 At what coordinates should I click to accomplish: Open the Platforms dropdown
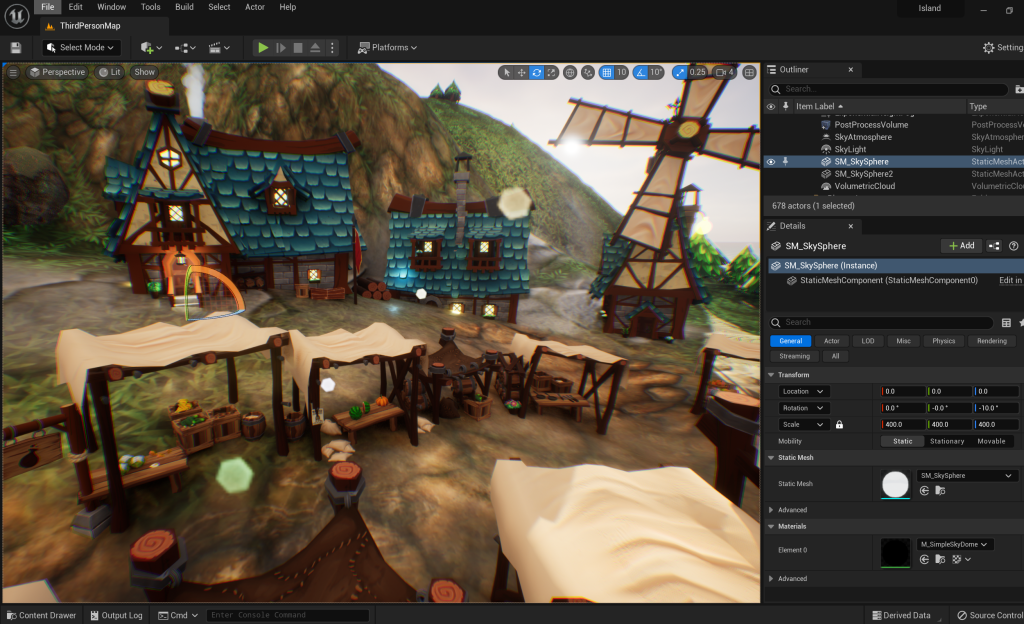point(387,48)
